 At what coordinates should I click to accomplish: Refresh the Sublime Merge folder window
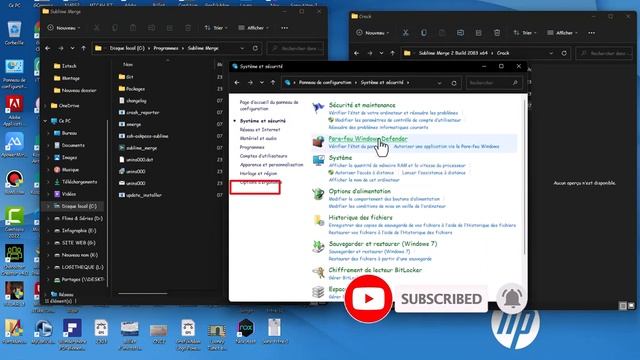pyautogui.click(x=255, y=48)
